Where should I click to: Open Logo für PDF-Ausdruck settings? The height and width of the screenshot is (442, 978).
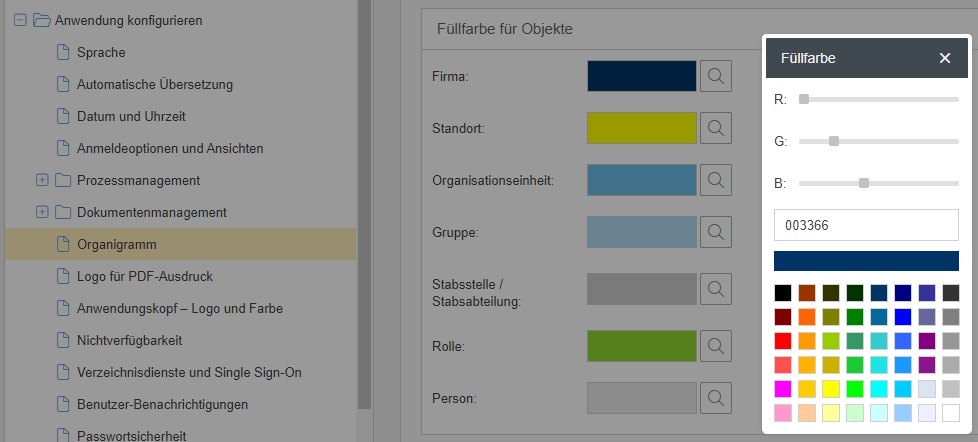tap(145, 276)
